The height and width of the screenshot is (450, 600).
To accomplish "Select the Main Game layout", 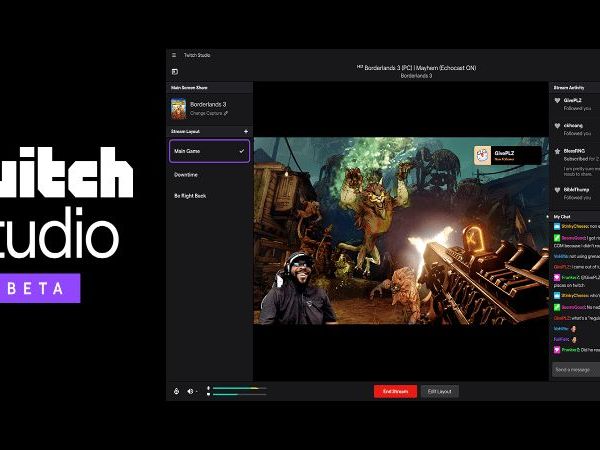I will [209, 151].
